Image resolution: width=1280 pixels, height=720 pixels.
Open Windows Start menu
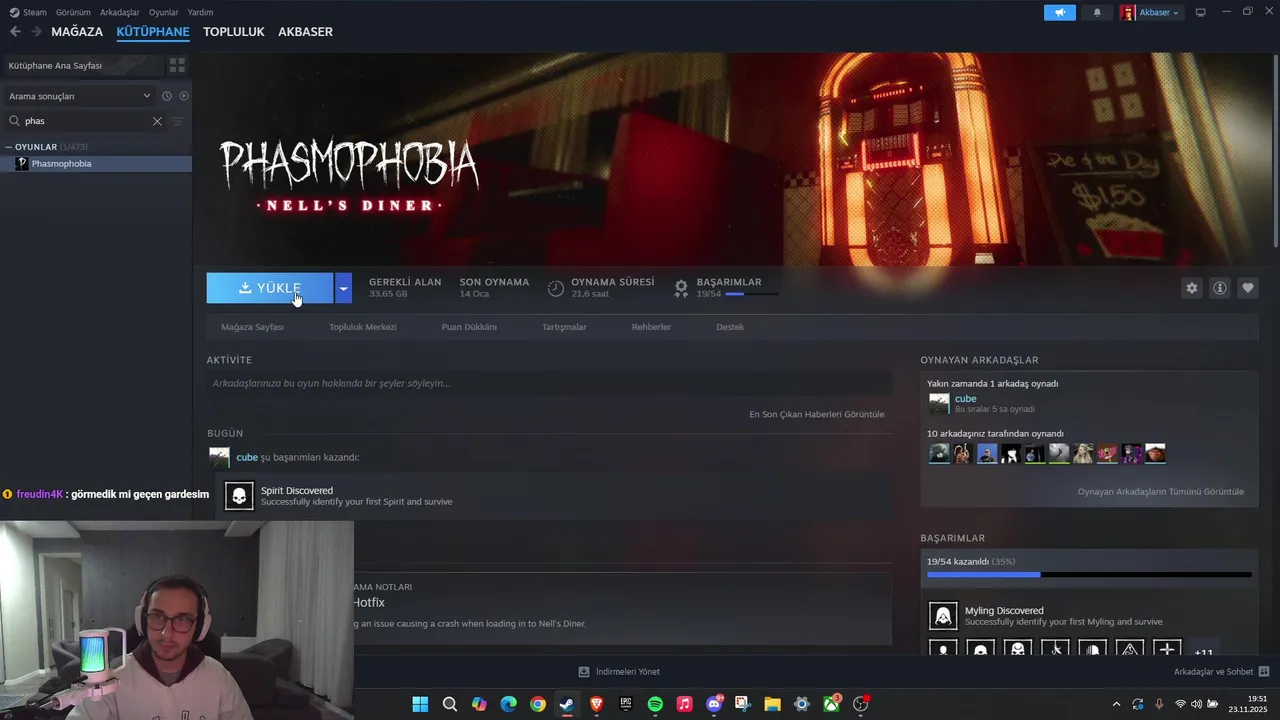[x=420, y=704]
